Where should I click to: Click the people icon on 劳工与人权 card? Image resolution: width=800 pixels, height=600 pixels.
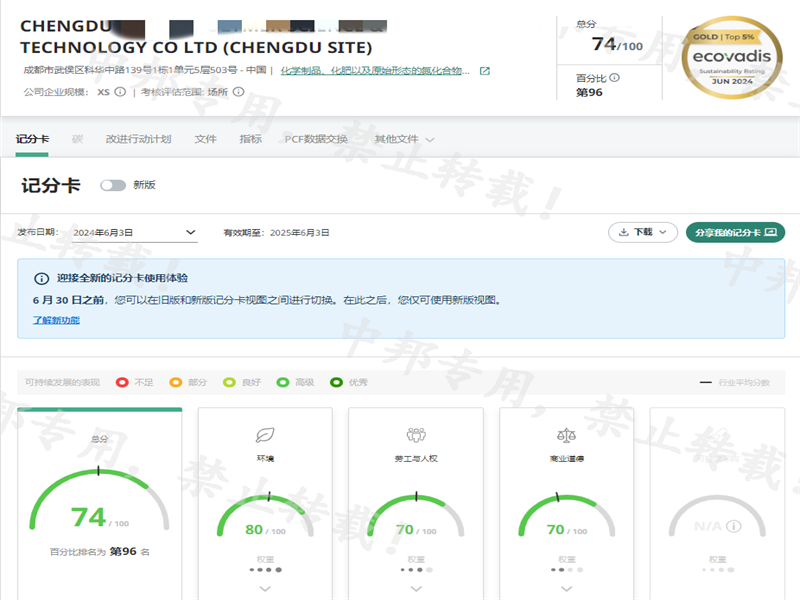tap(416, 435)
